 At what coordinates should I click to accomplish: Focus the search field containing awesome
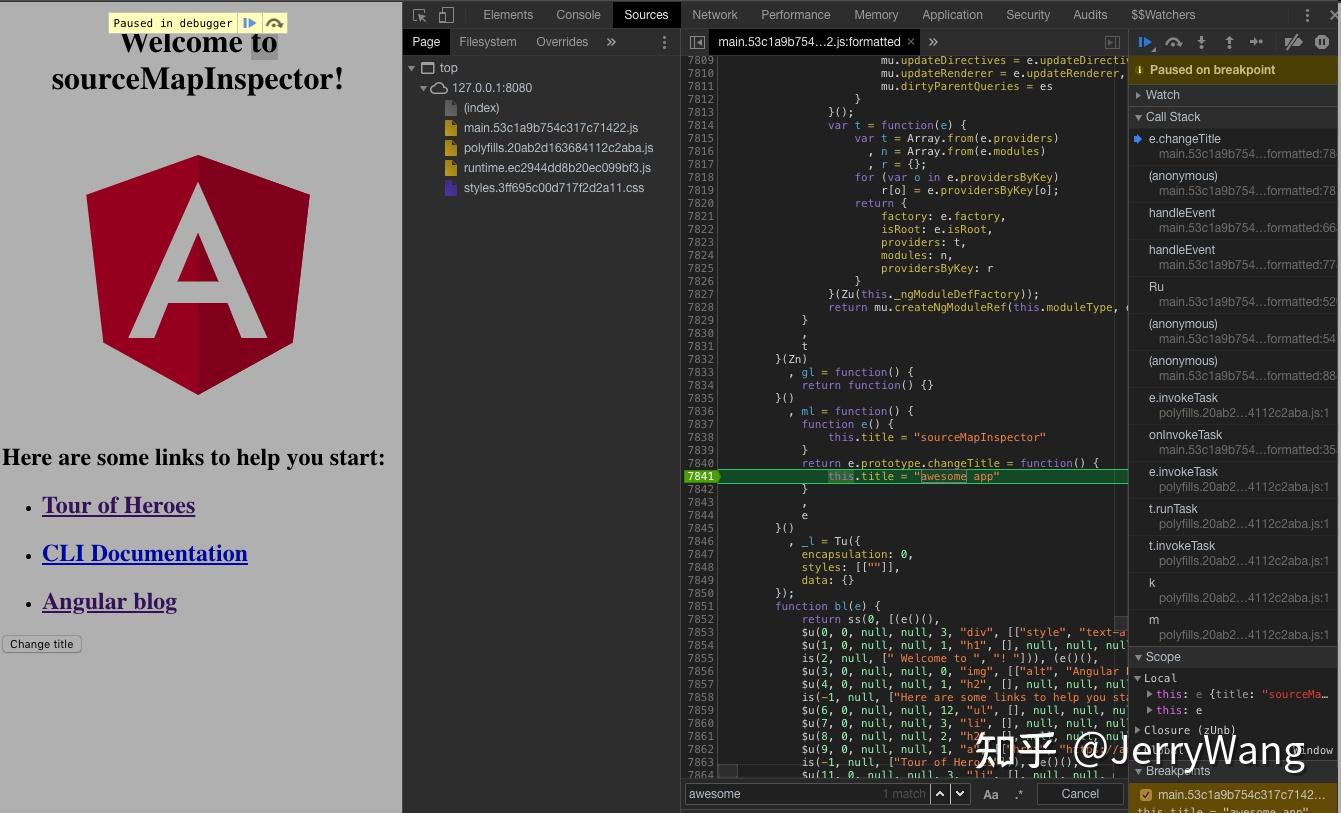pyautogui.click(x=806, y=794)
